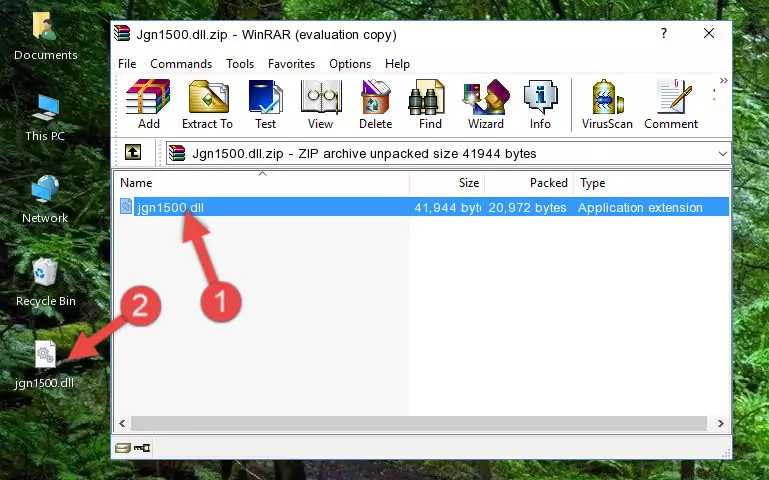Select the Recycle Bin desktop icon

pos(45,282)
